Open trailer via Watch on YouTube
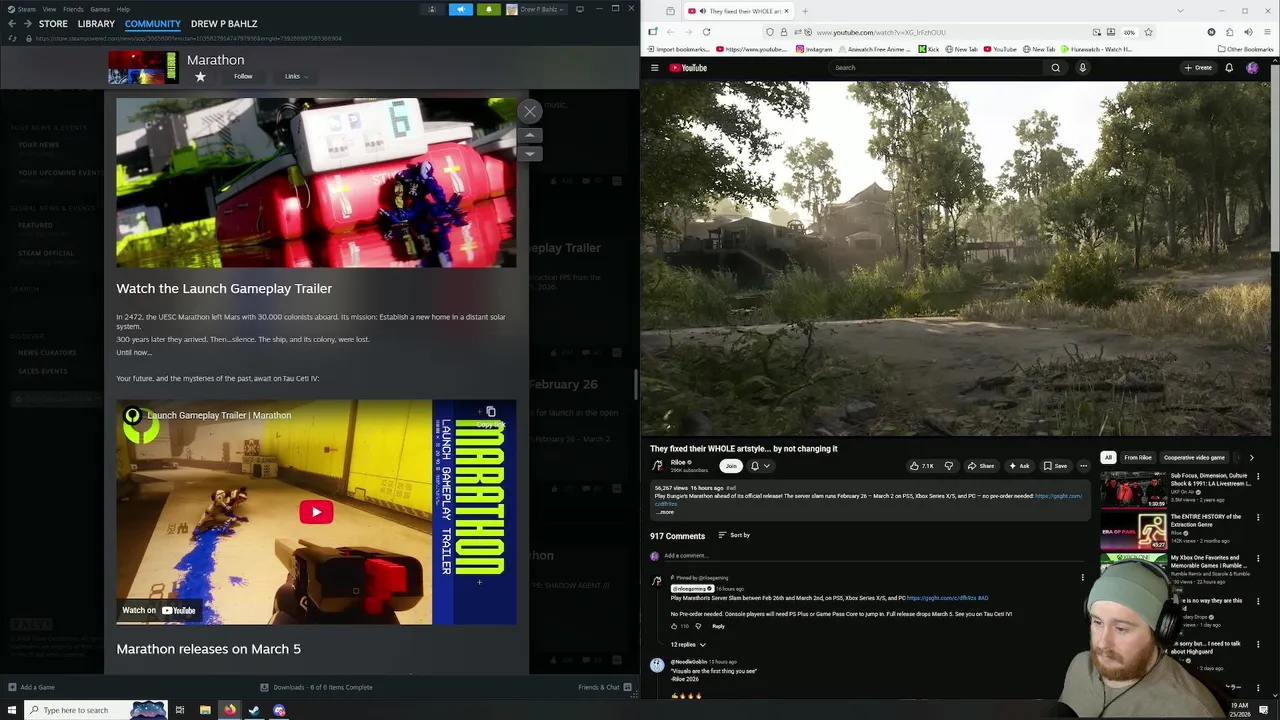The image size is (1280, 720). pyautogui.click(x=158, y=610)
